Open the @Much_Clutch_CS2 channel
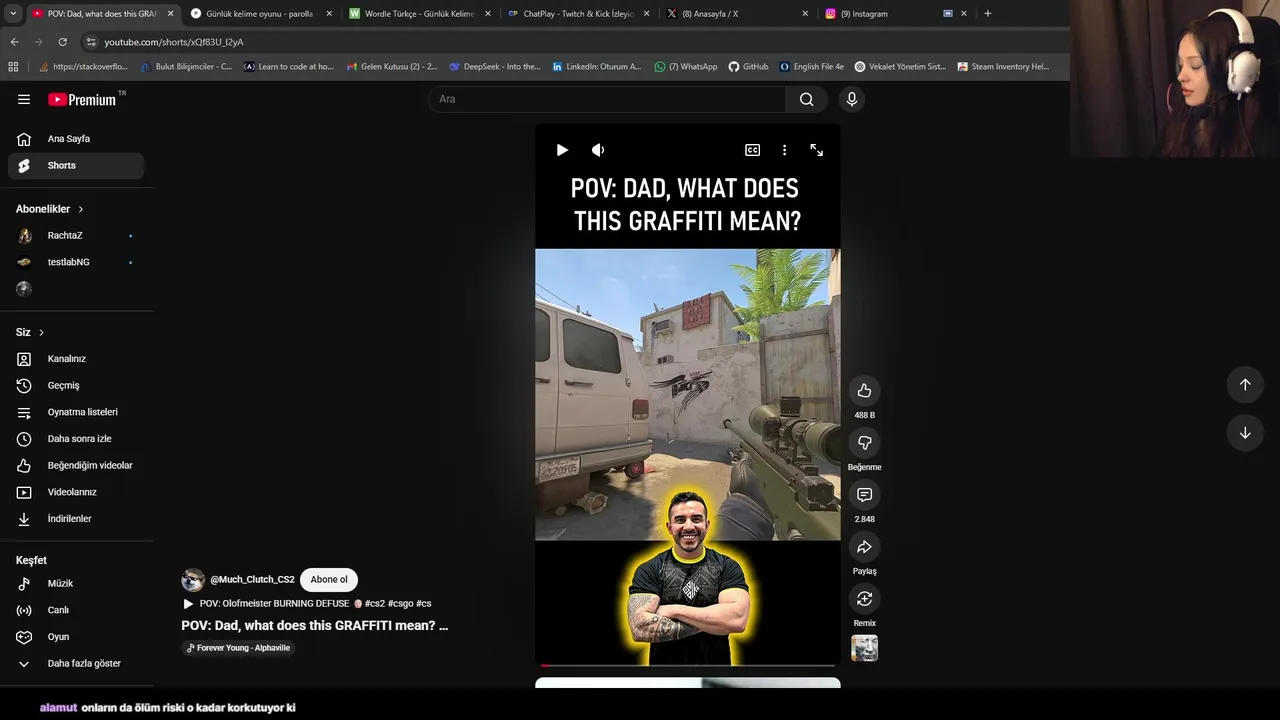1280x720 pixels. (x=252, y=580)
